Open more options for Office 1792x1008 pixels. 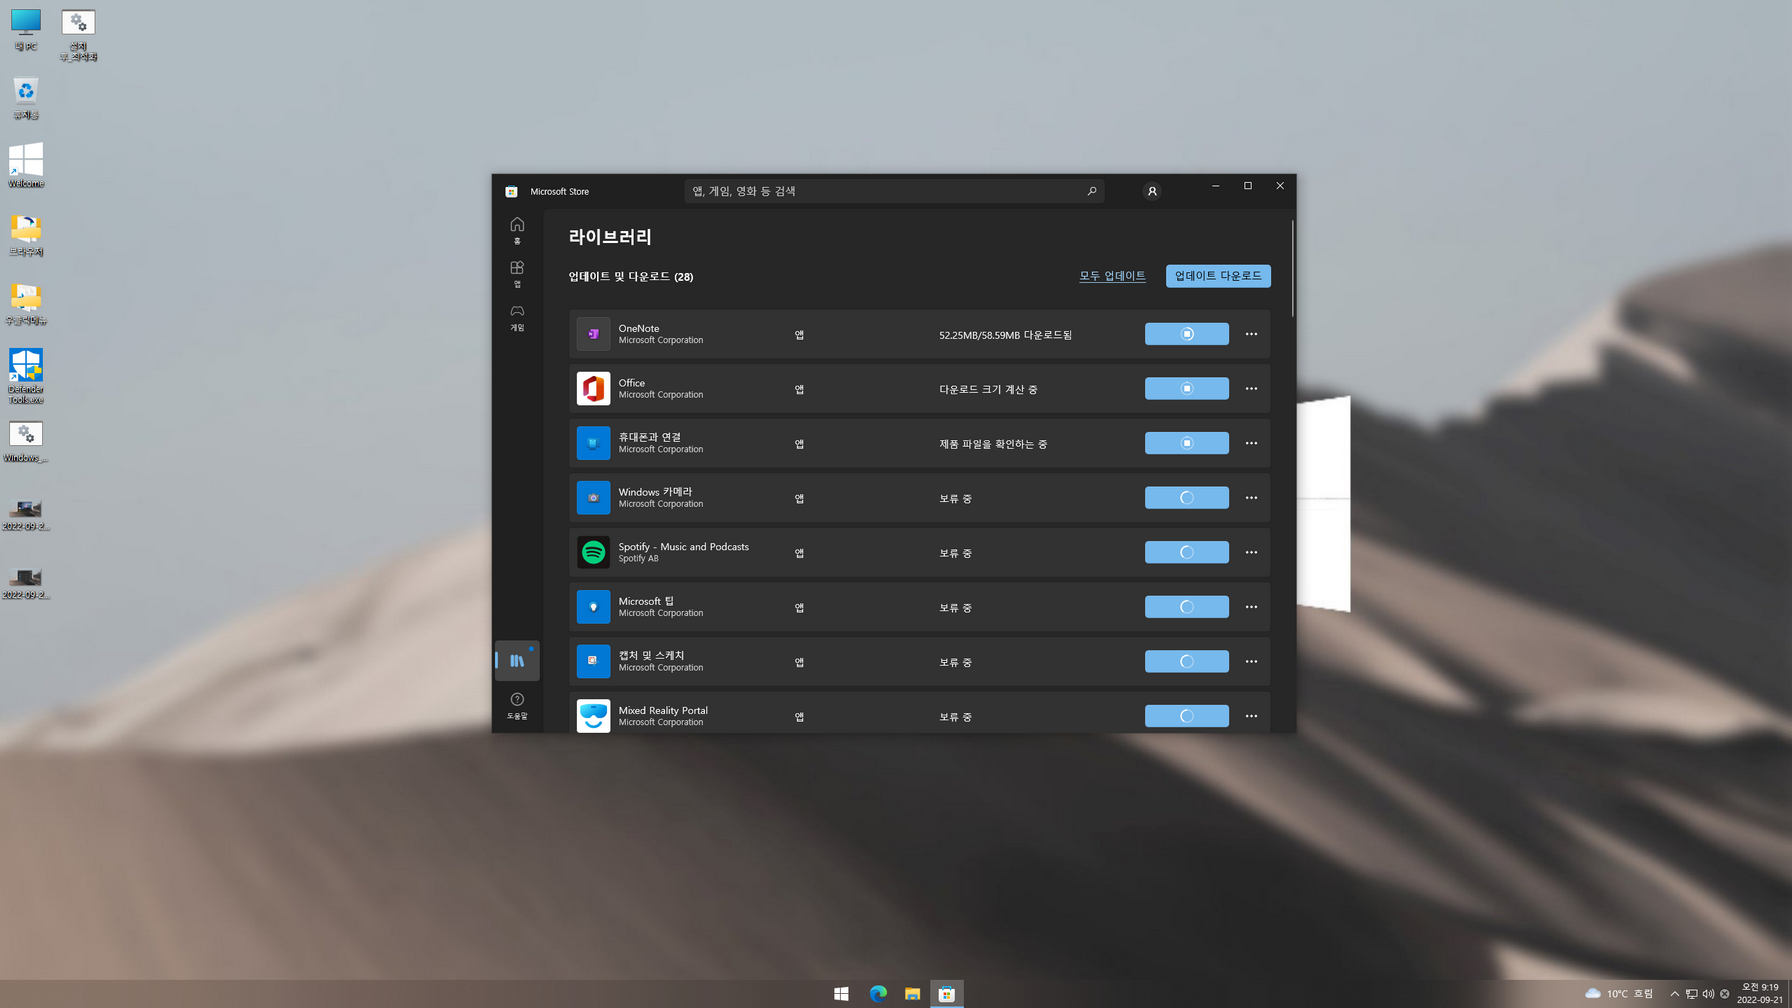[x=1251, y=388]
